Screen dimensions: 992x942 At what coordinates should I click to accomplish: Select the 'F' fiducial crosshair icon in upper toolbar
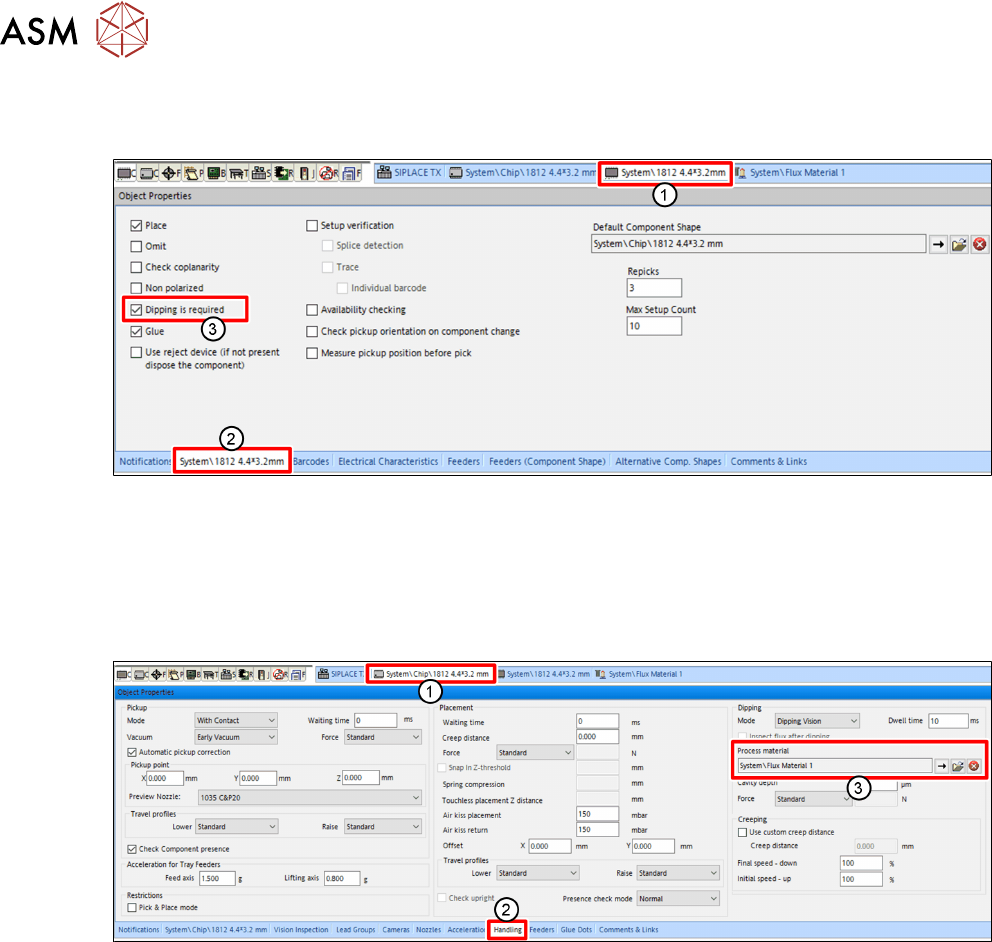coord(170,173)
